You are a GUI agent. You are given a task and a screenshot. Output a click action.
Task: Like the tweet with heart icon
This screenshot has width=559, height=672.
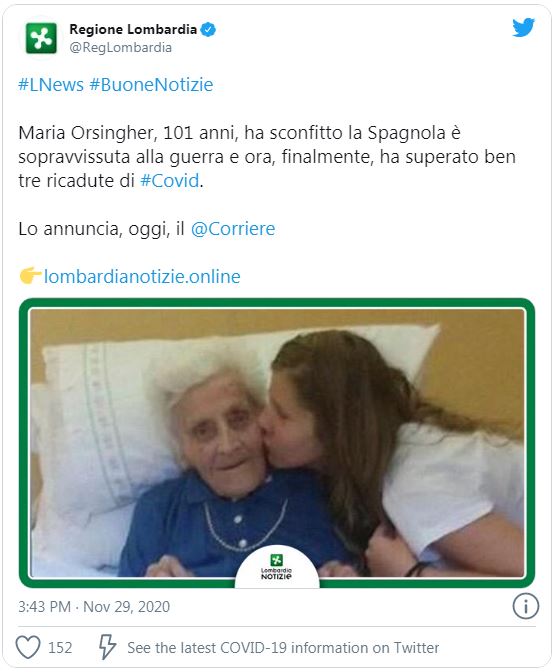(28, 647)
